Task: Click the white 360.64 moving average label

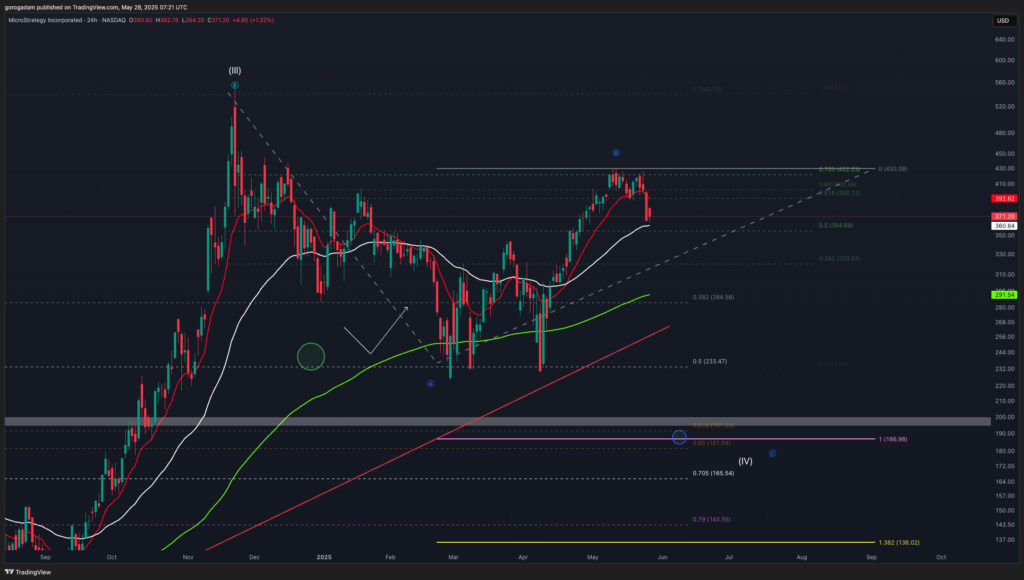Action: click(x=1004, y=226)
